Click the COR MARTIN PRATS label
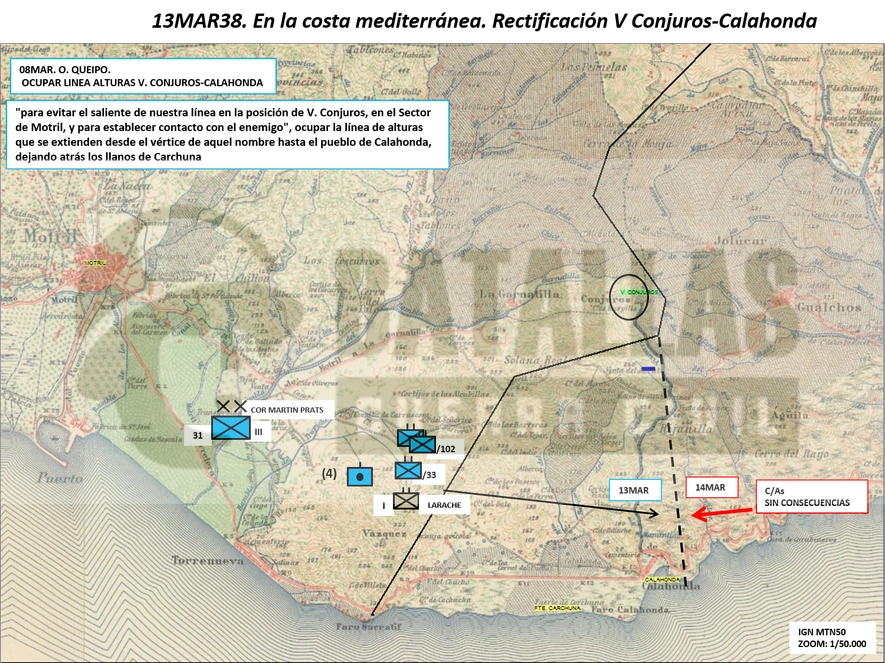Image resolution: width=885 pixels, height=663 pixels. coord(287,410)
